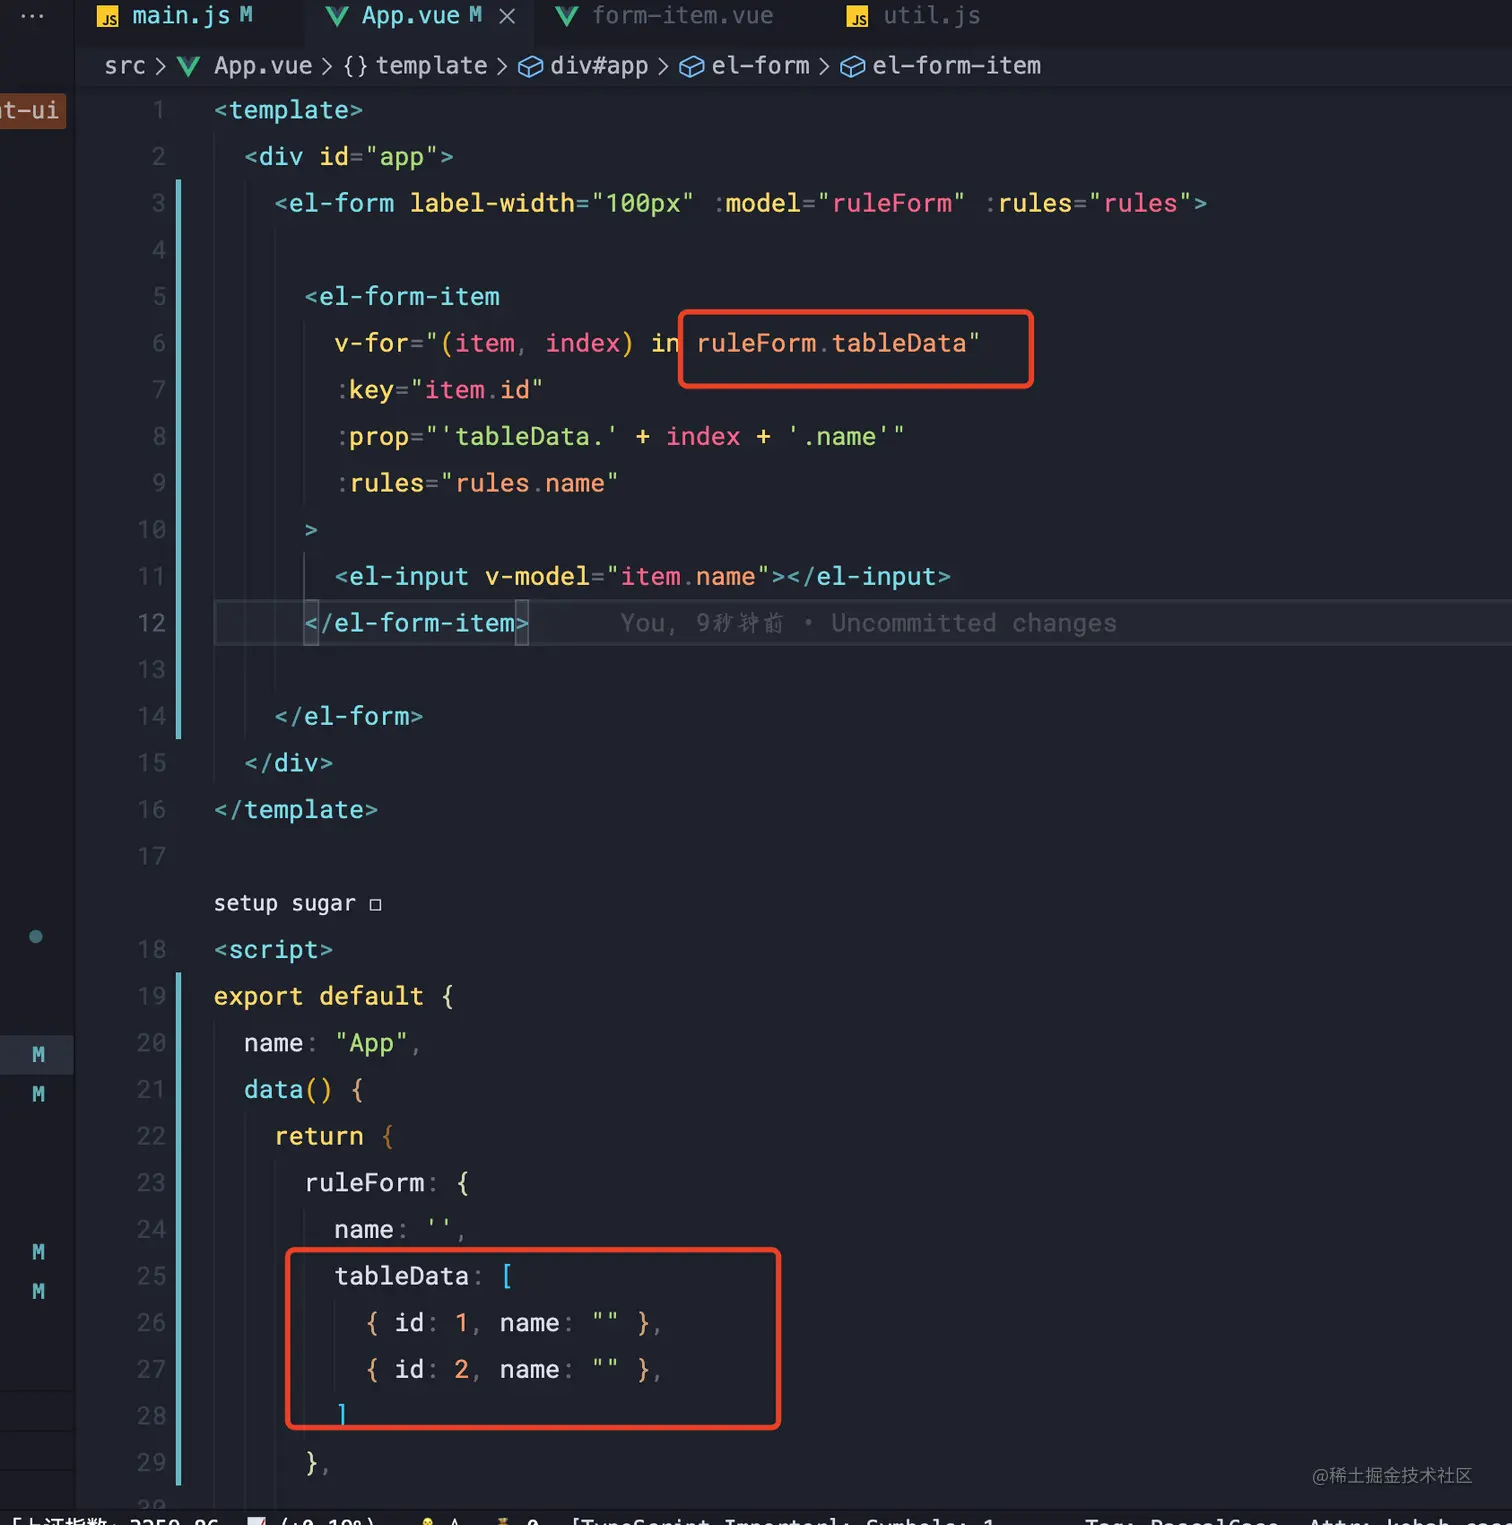Click the 't-ui' label in the sidebar
This screenshot has width=1512, height=1525.
click(31, 109)
